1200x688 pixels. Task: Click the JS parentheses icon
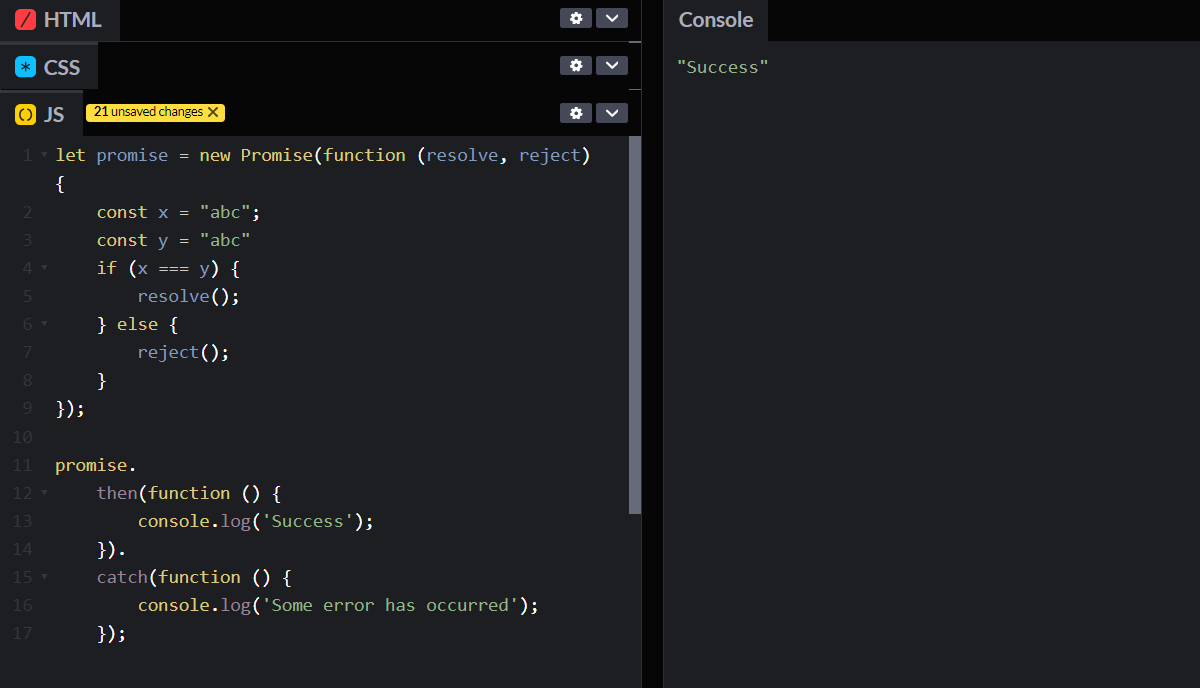coord(26,114)
